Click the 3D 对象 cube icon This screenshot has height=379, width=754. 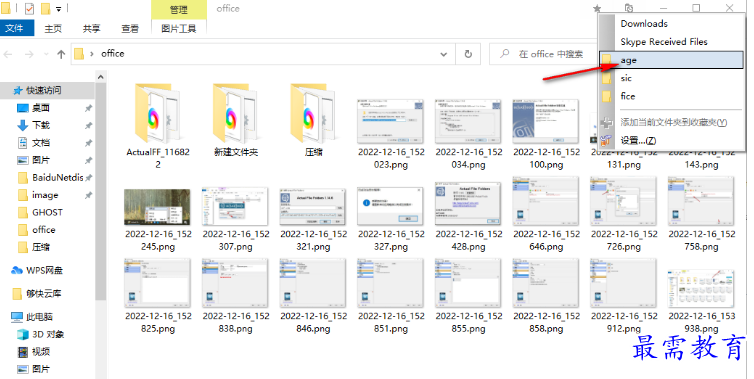pos(23,334)
